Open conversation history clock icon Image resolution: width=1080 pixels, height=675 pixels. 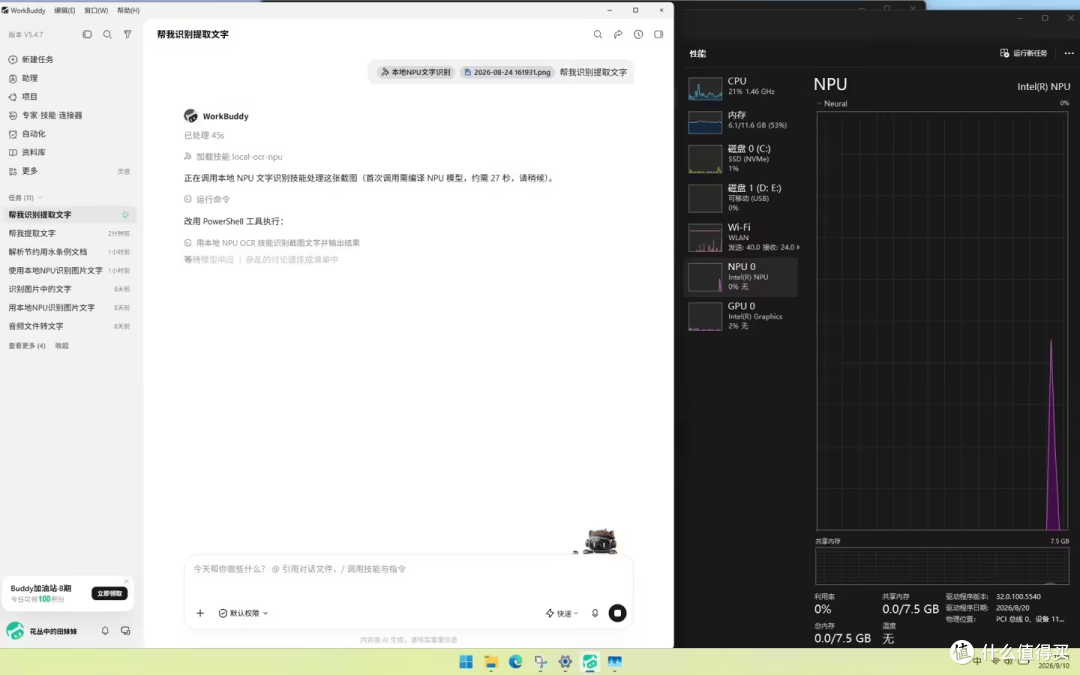point(638,34)
